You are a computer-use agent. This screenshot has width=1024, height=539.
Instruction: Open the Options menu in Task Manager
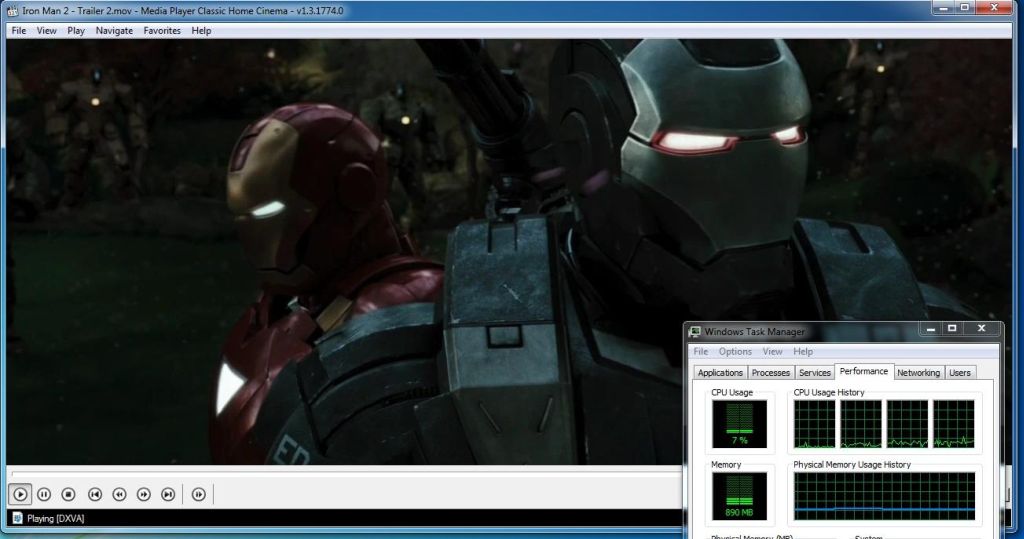pos(735,351)
